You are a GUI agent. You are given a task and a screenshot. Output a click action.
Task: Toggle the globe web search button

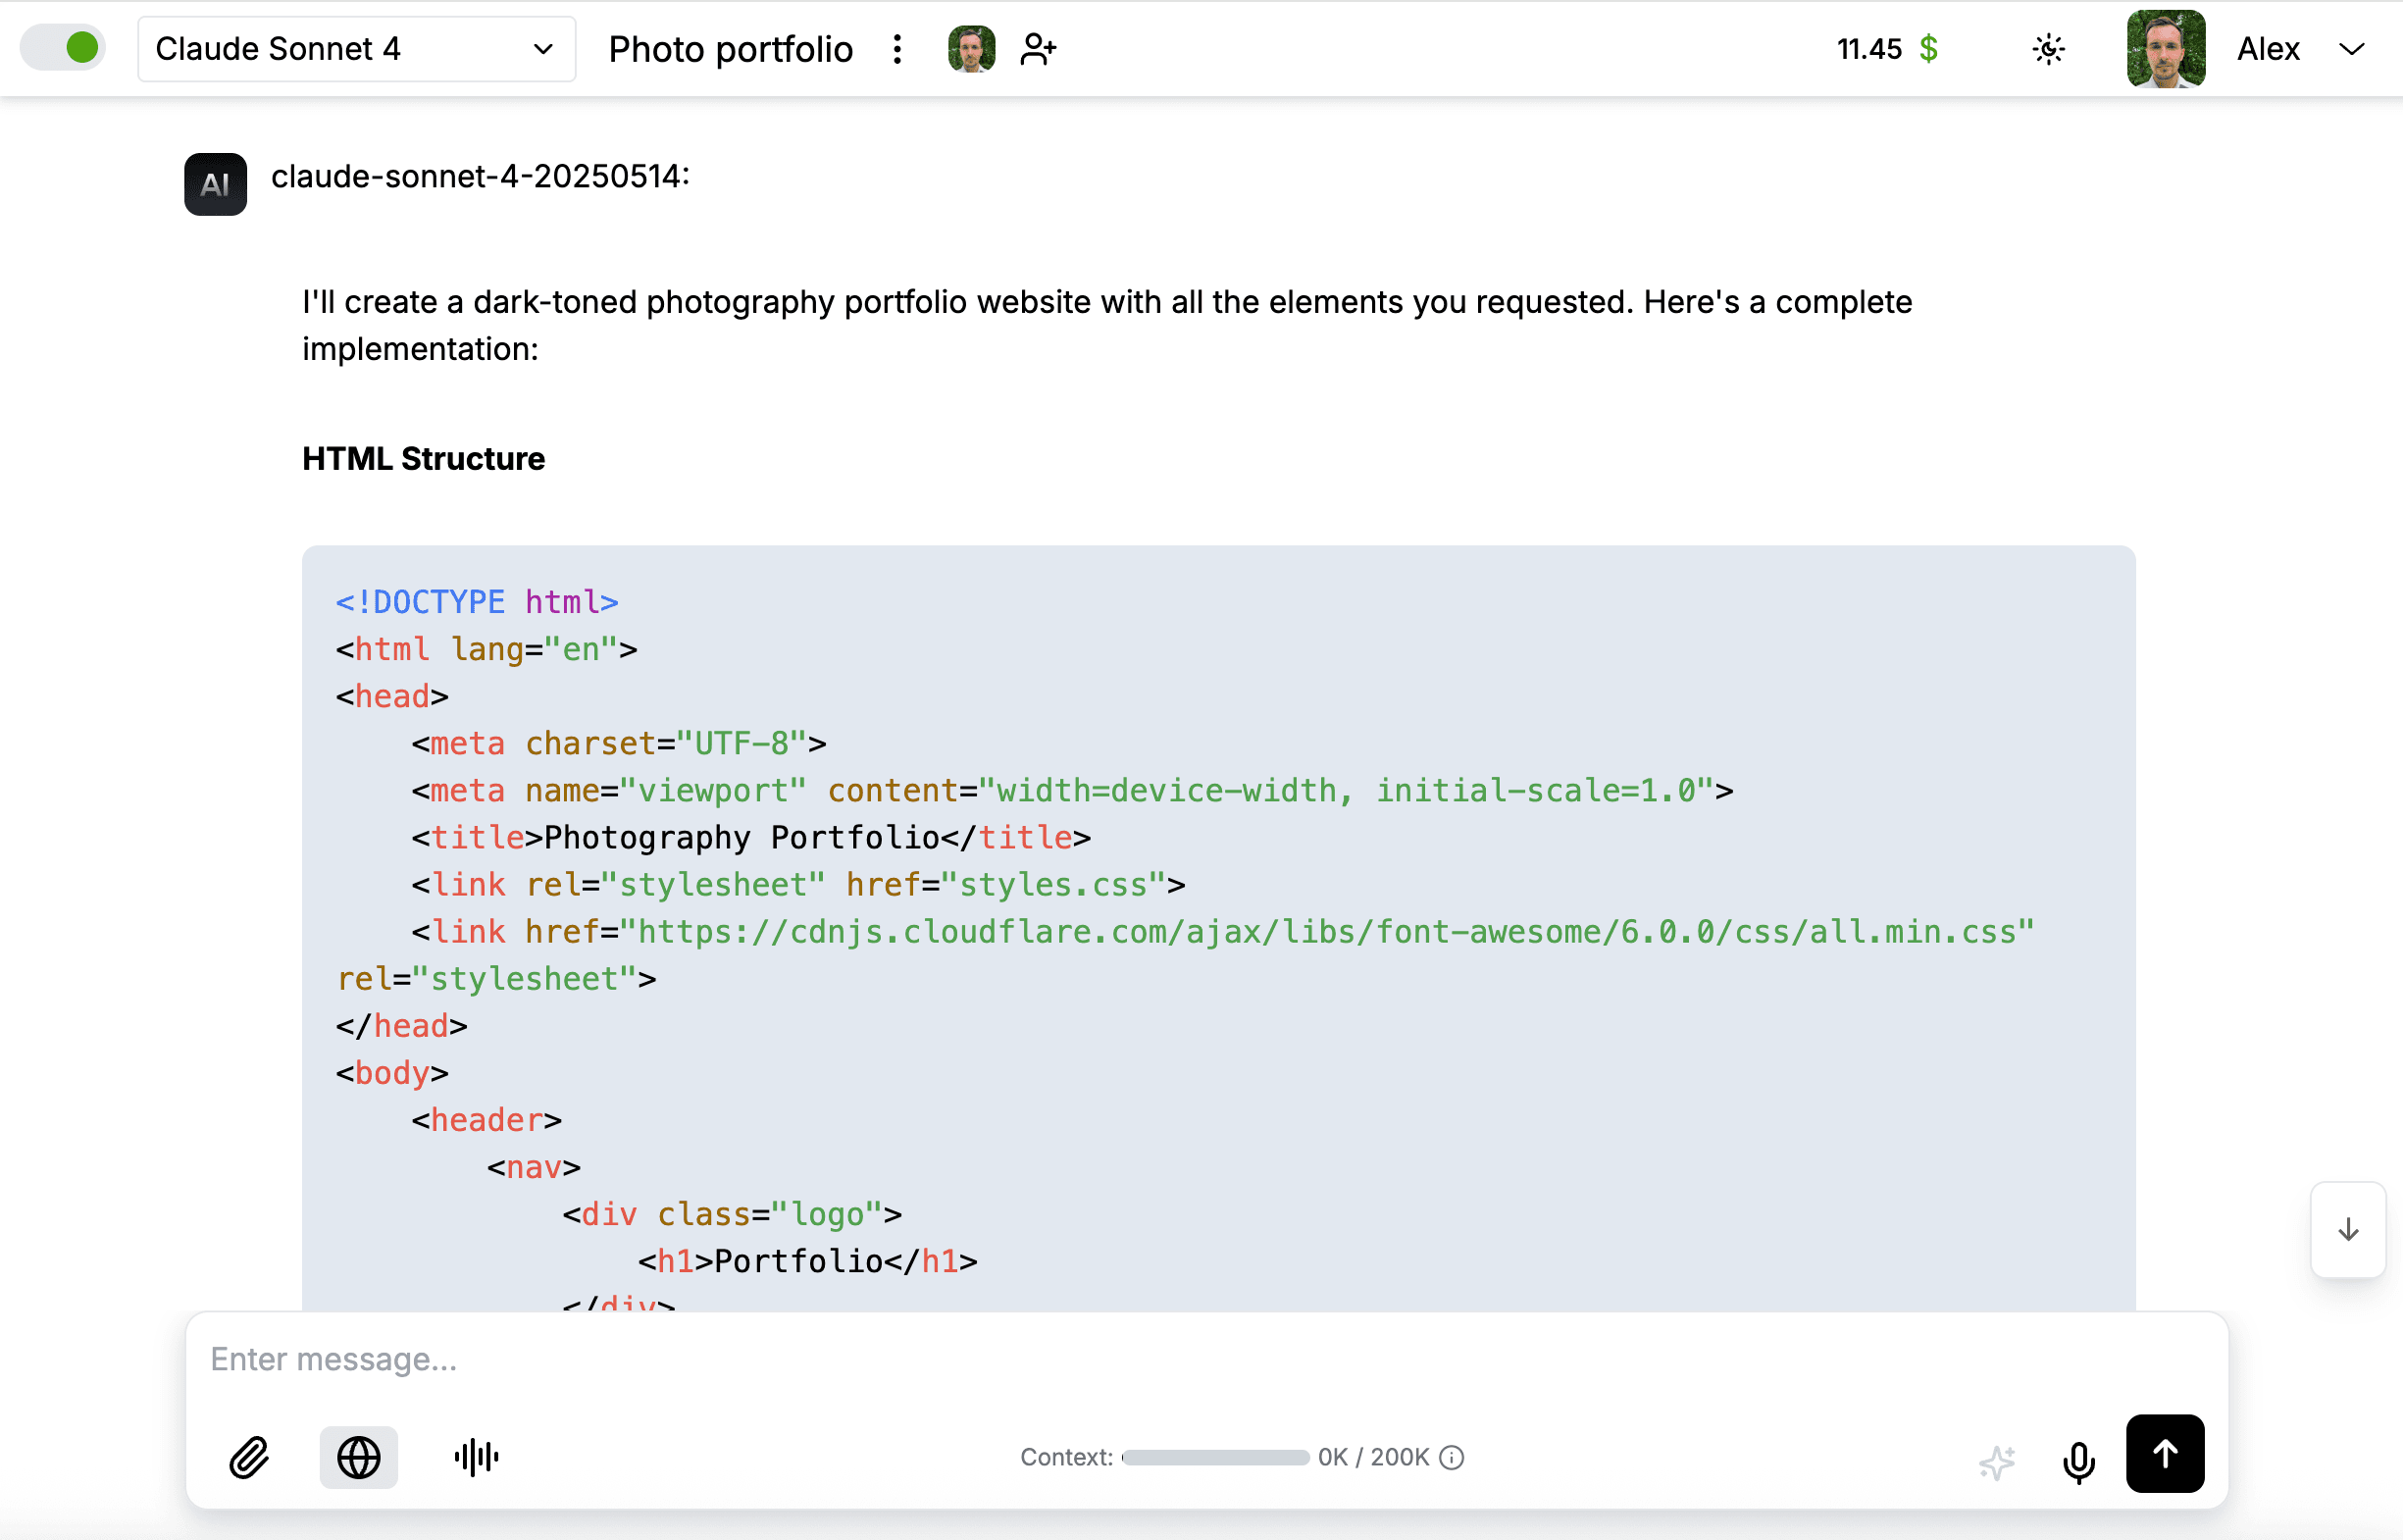pos(358,1457)
